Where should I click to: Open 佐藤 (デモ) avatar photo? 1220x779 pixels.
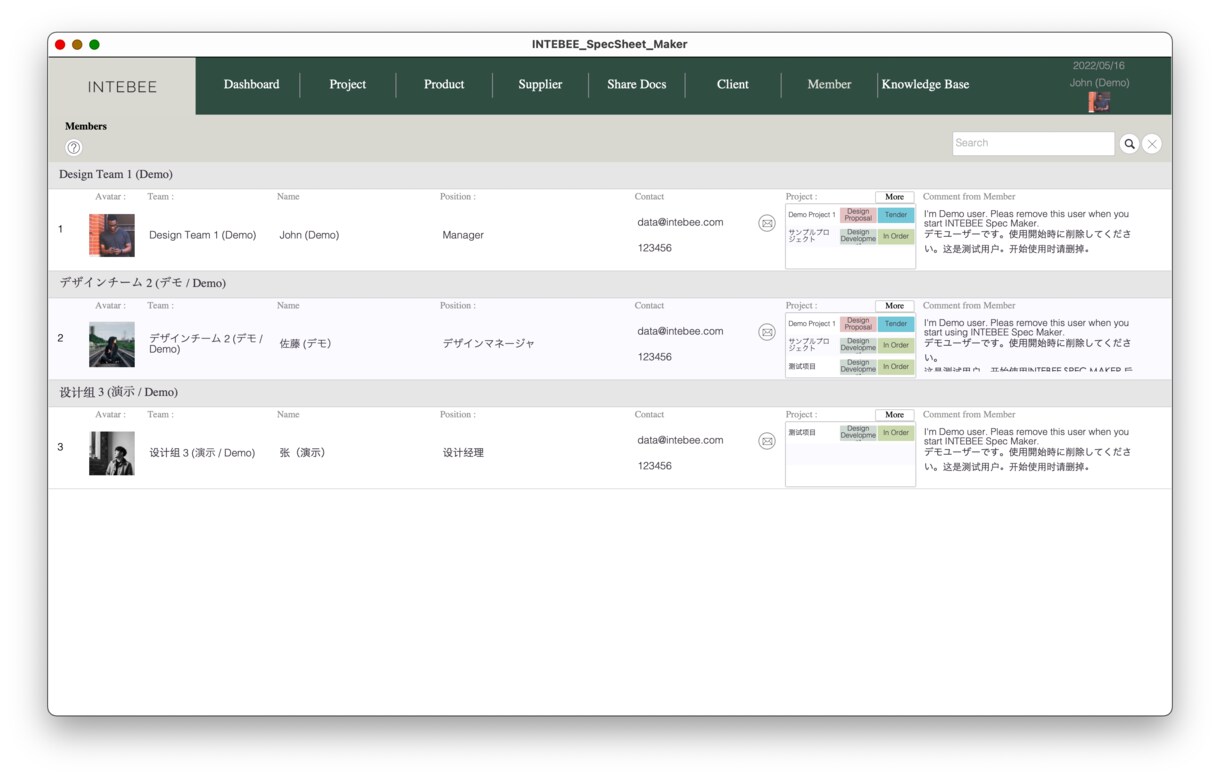coord(111,344)
